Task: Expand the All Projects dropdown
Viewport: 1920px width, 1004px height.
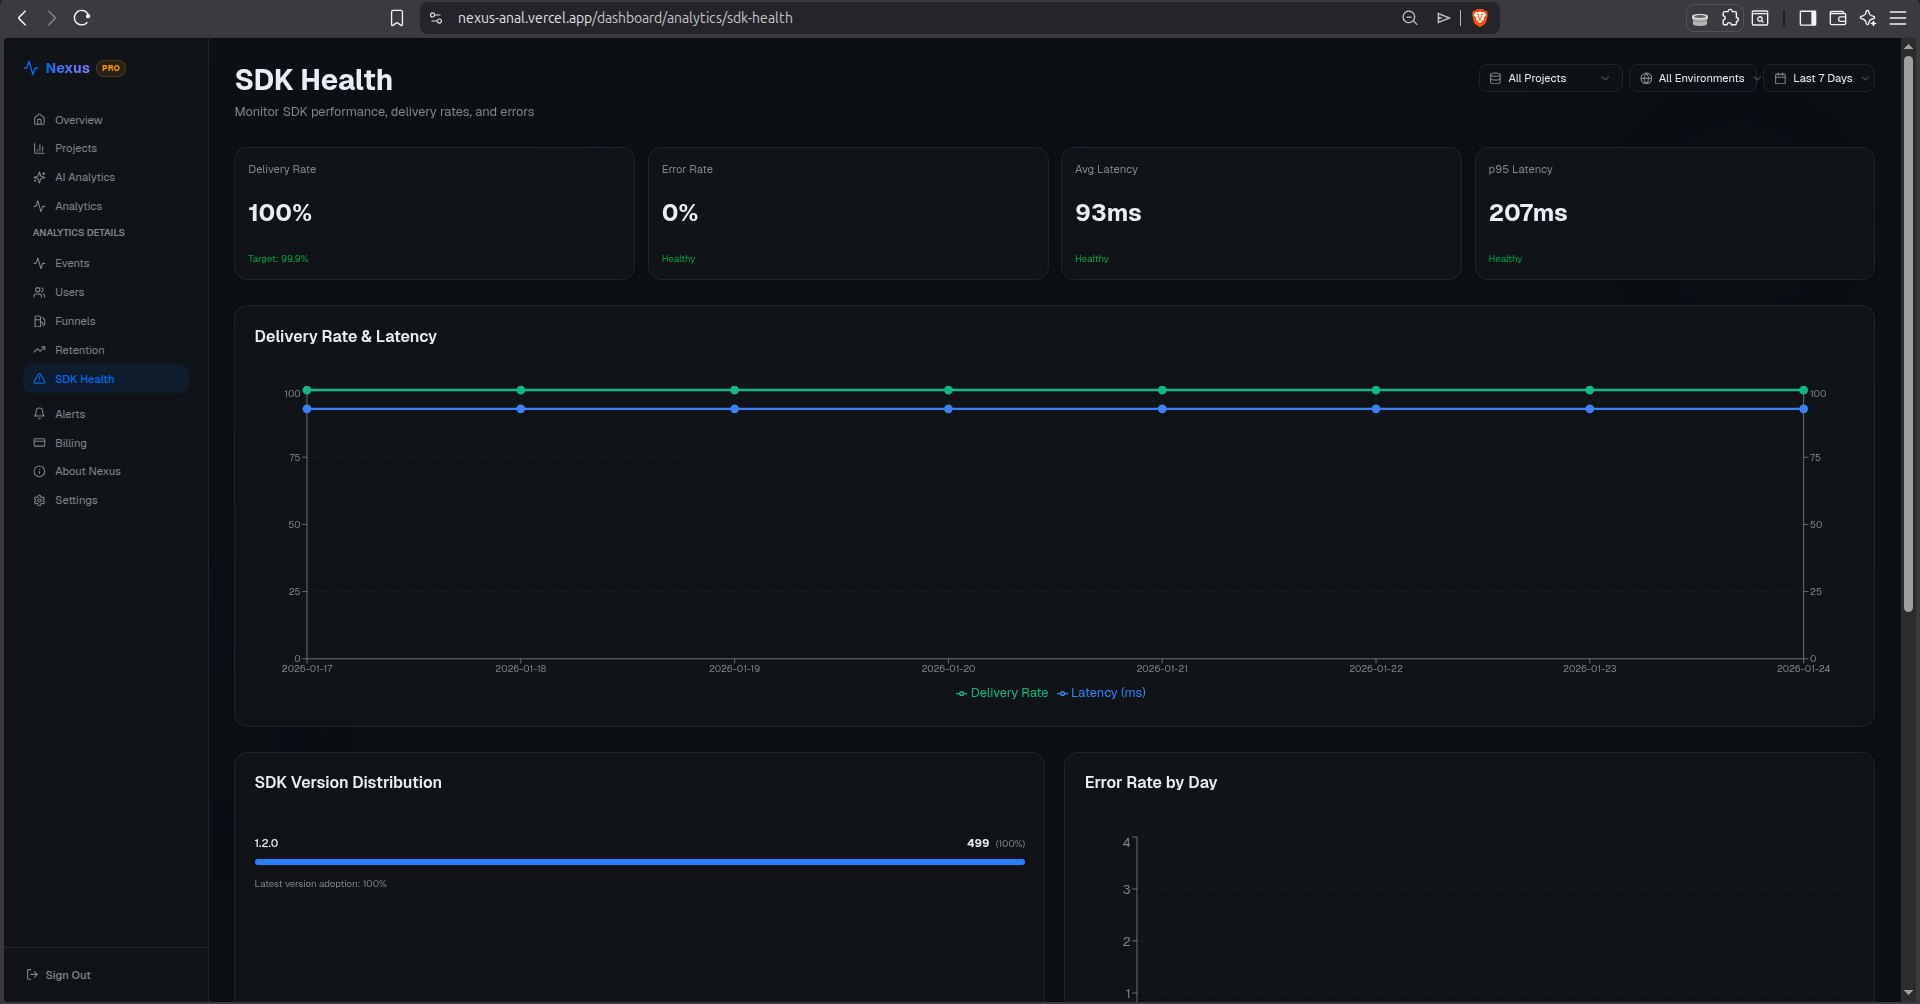Action: pyautogui.click(x=1550, y=78)
